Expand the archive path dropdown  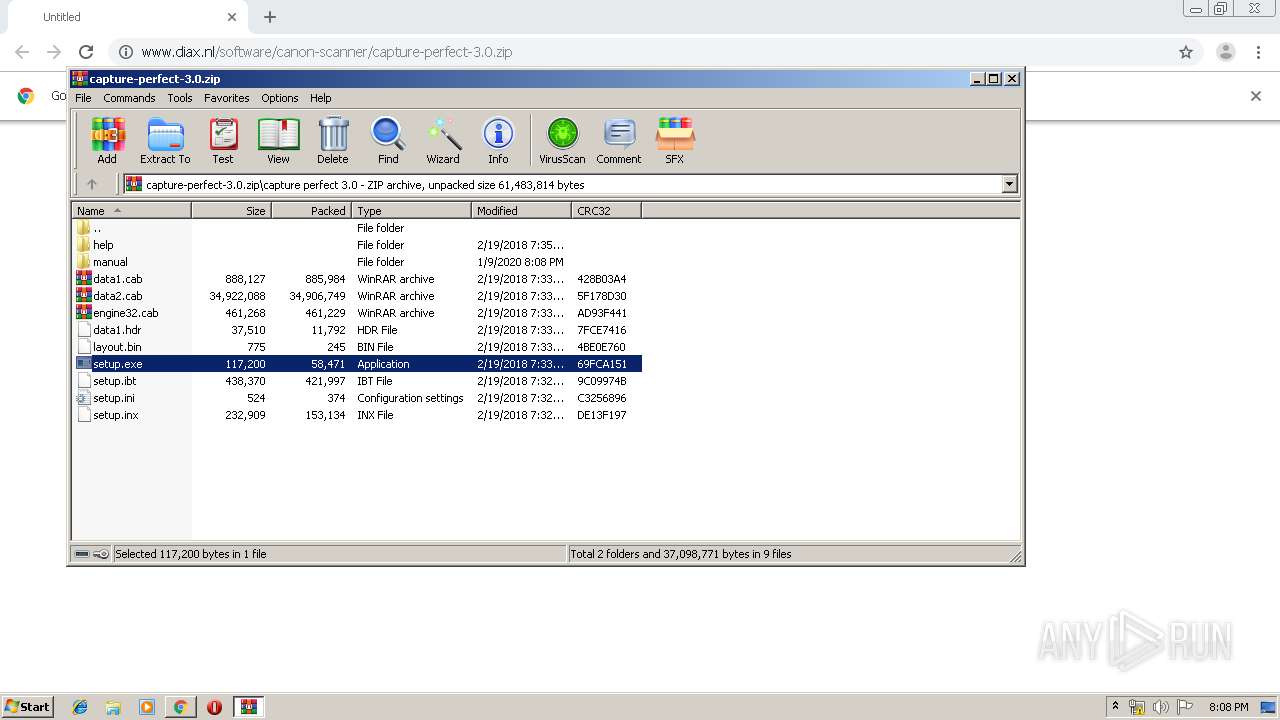pos(1009,184)
